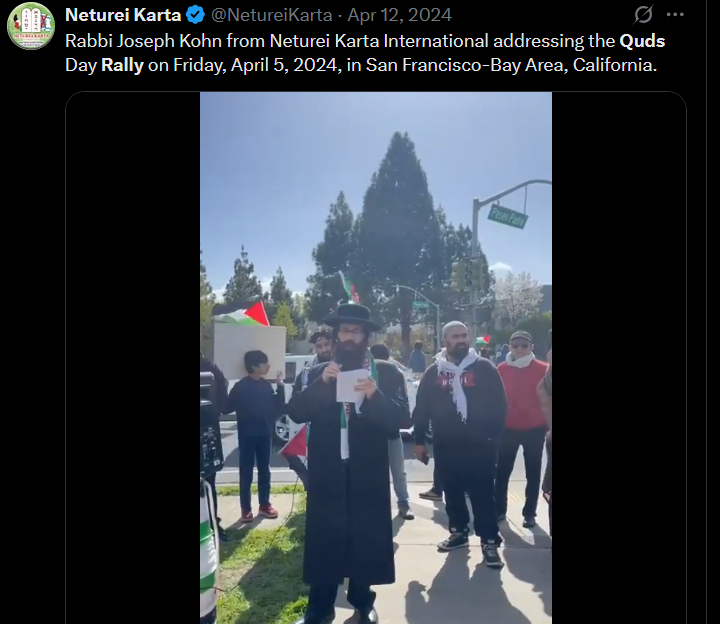Click the left black video letterbox area
The width and height of the screenshot is (720, 624).
(133, 358)
